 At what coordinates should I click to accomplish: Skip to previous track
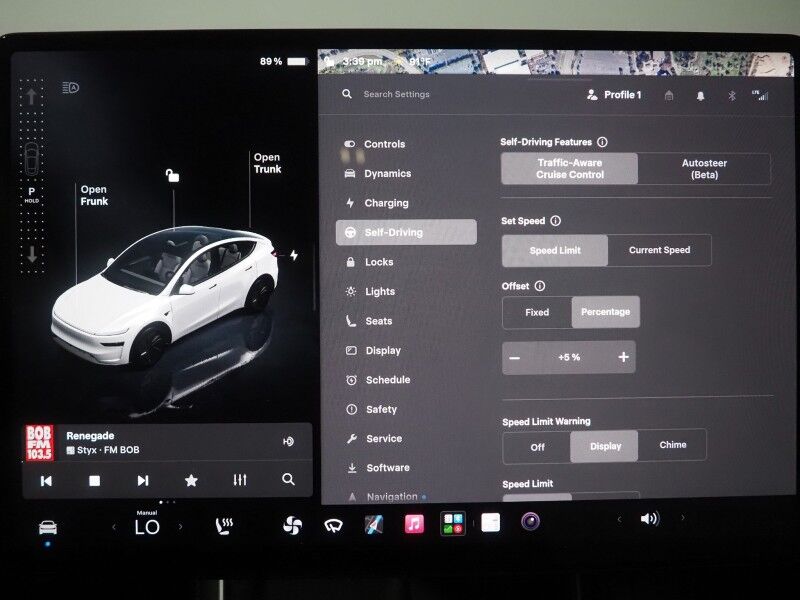tap(46, 481)
